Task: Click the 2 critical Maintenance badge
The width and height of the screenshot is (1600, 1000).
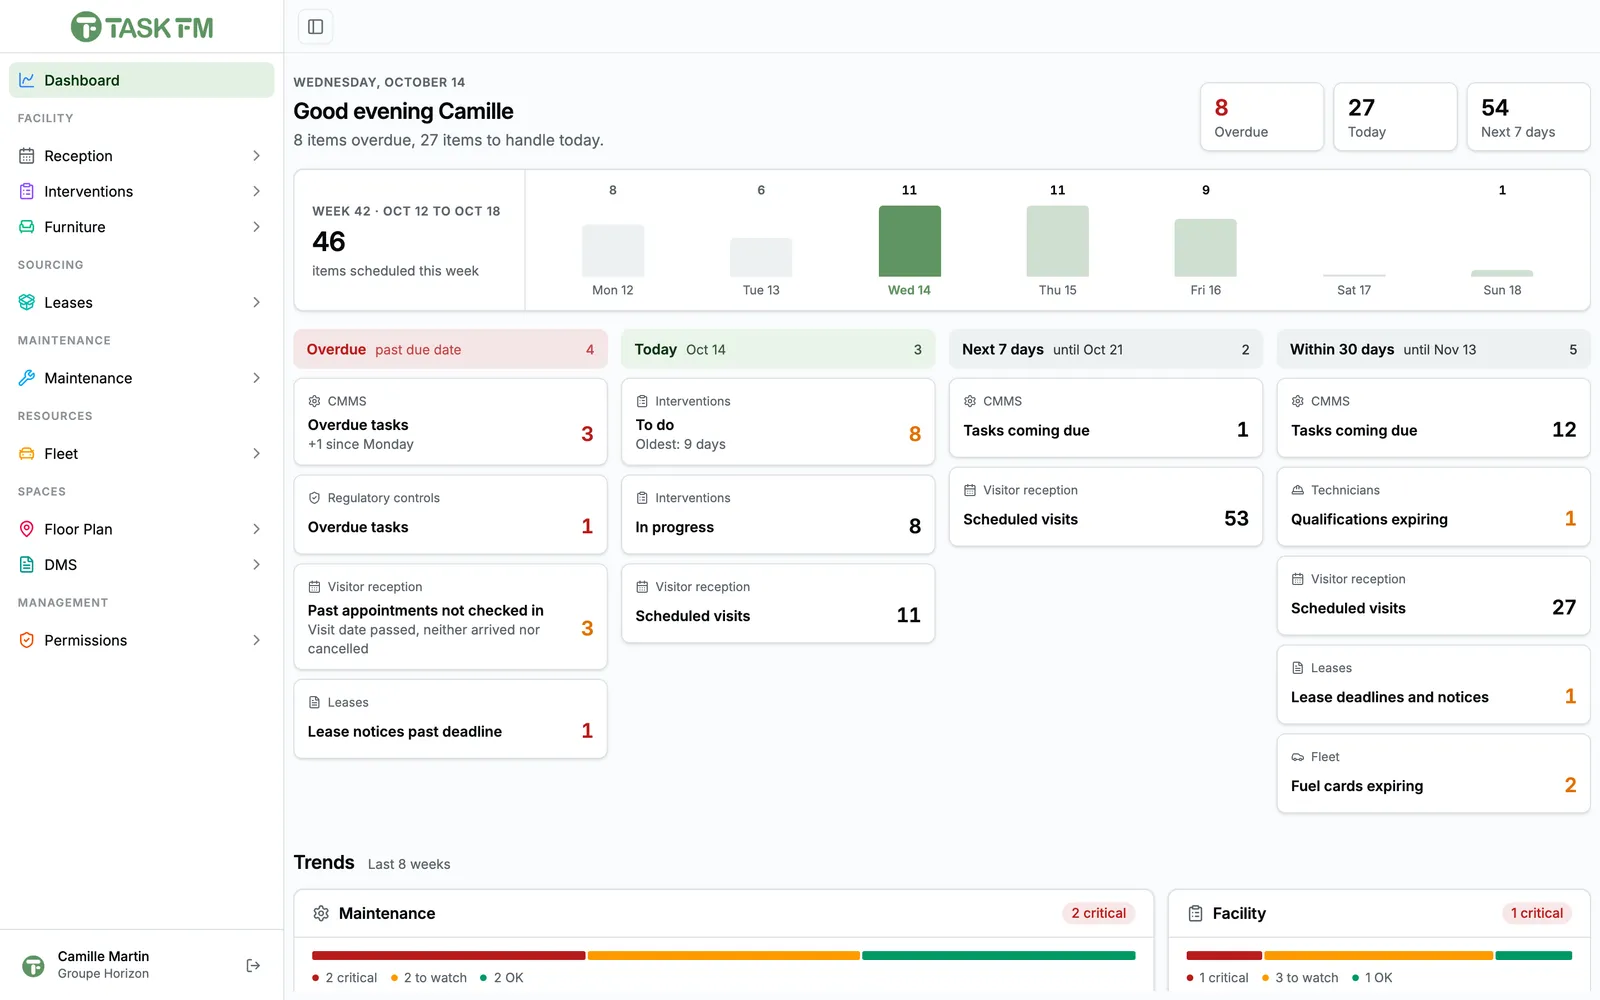Action: [x=1098, y=913]
